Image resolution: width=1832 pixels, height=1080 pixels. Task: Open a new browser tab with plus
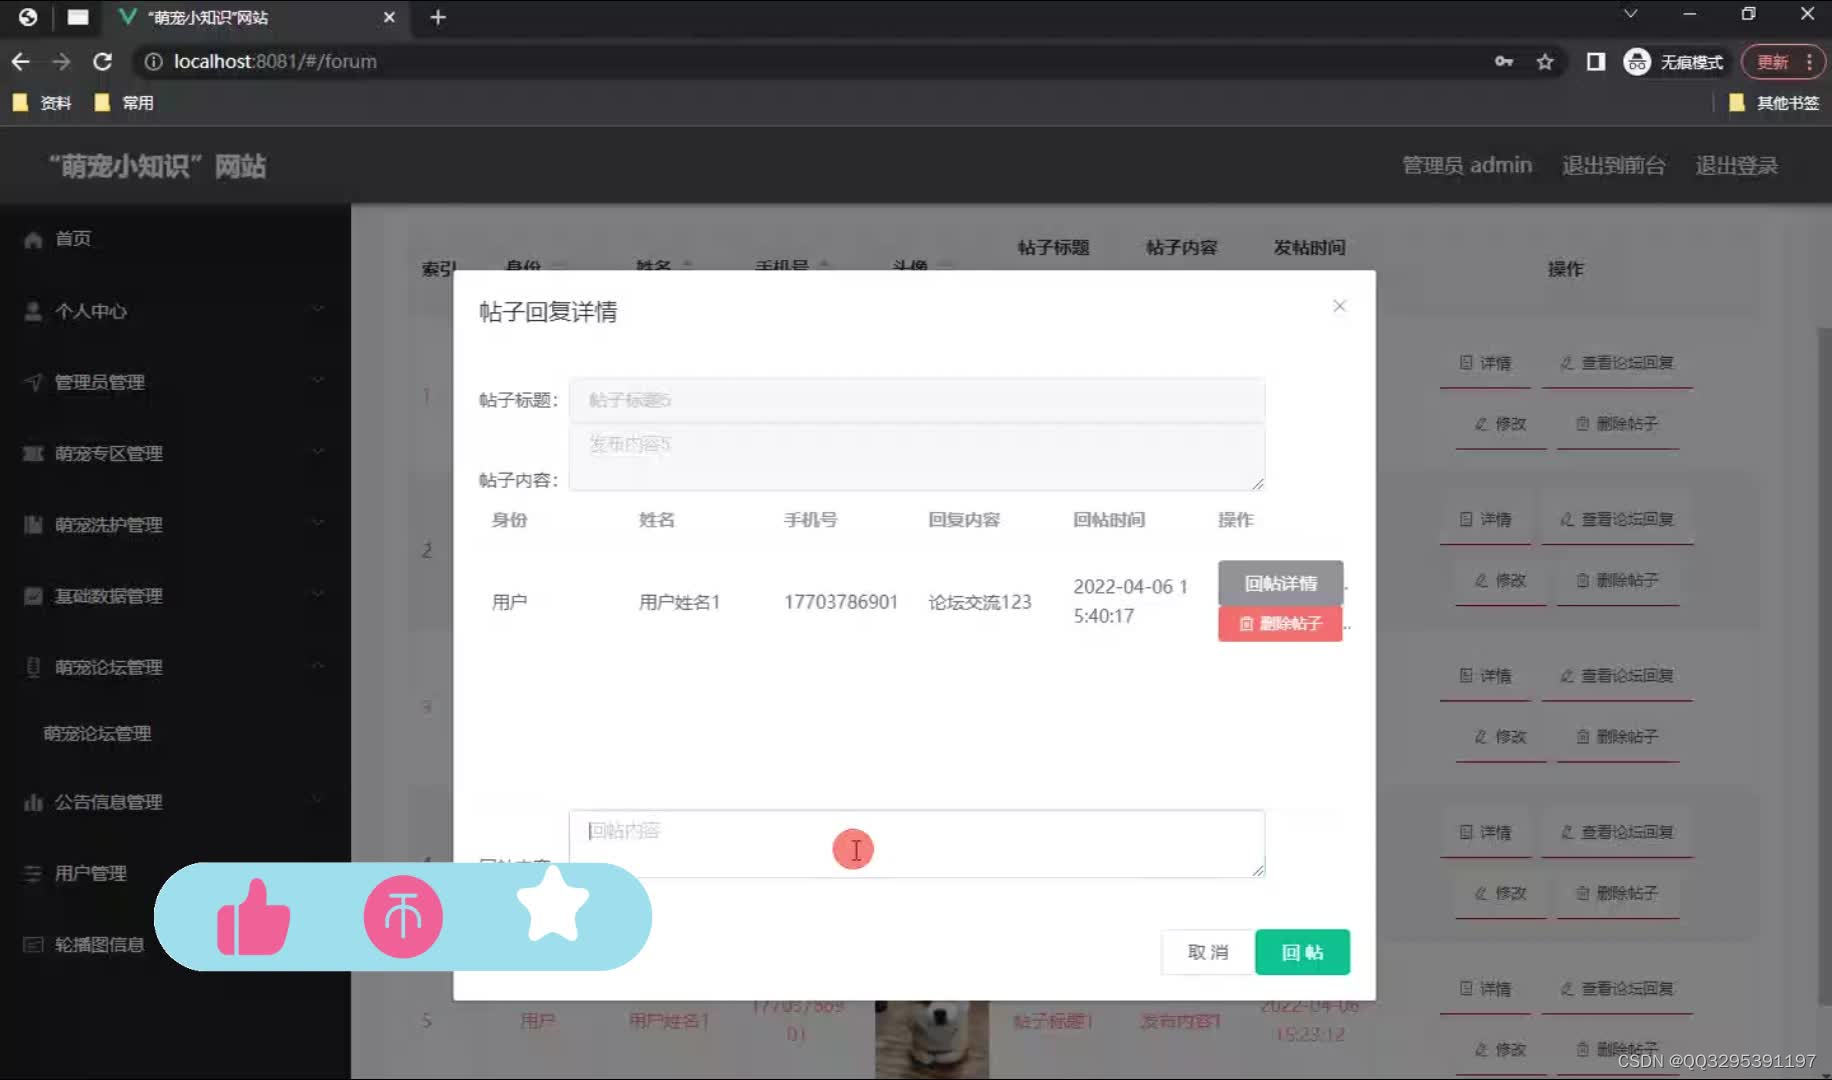pos(438,17)
